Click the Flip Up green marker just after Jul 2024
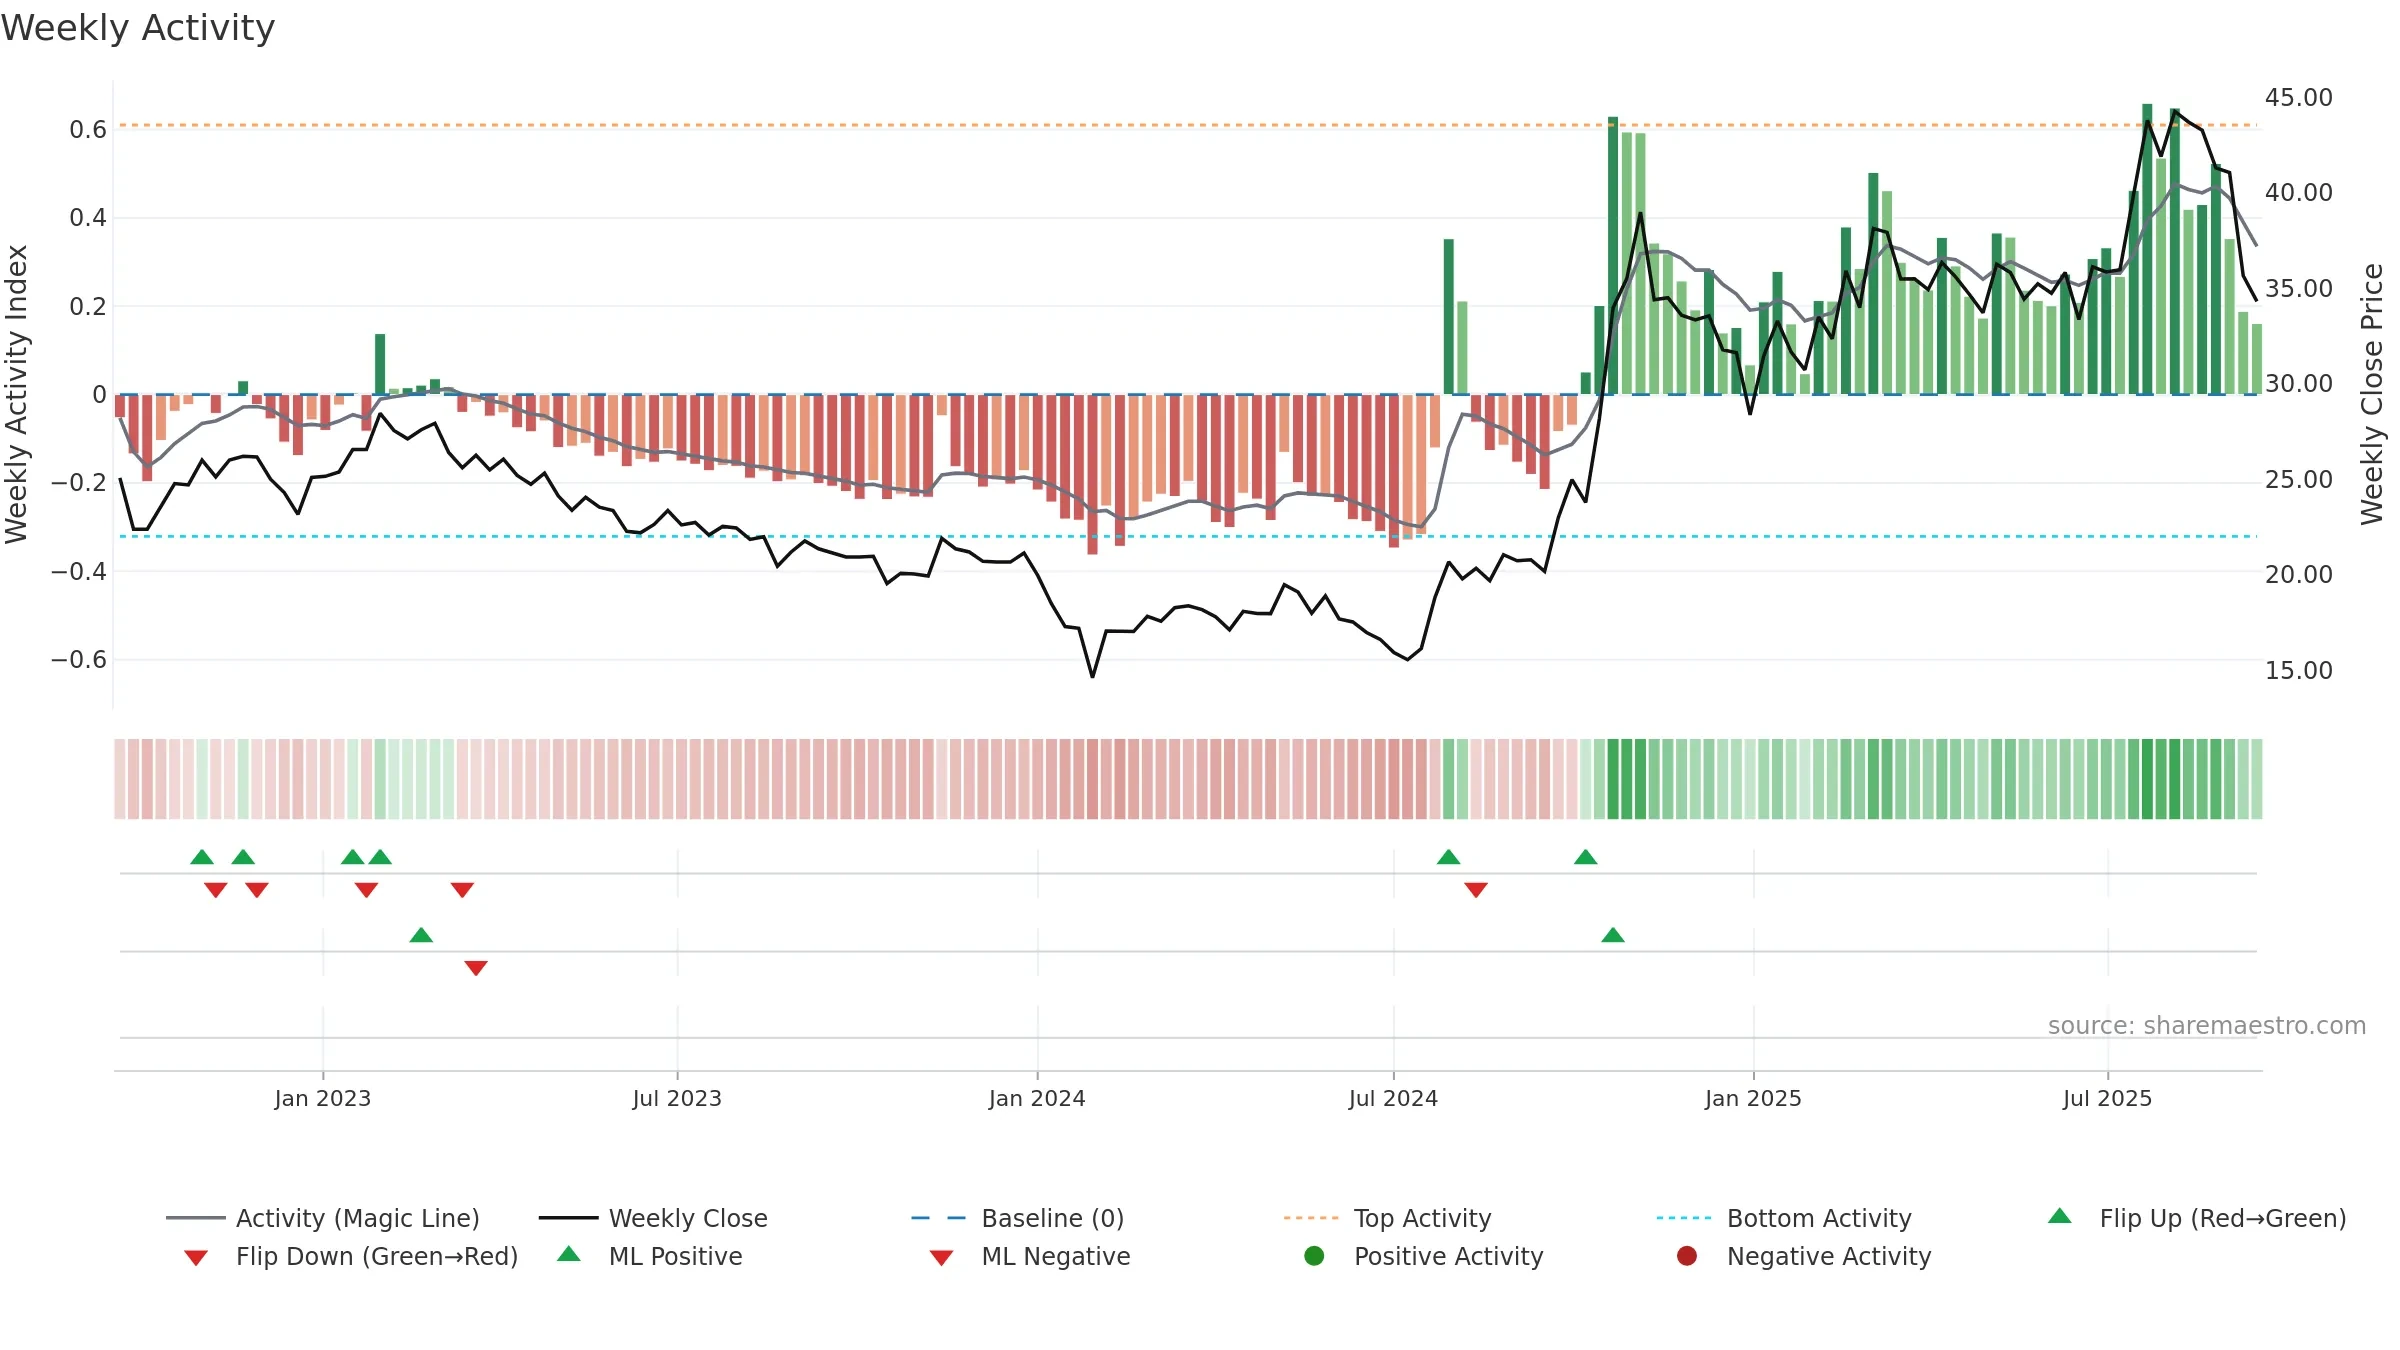 click(x=1448, y=857)
